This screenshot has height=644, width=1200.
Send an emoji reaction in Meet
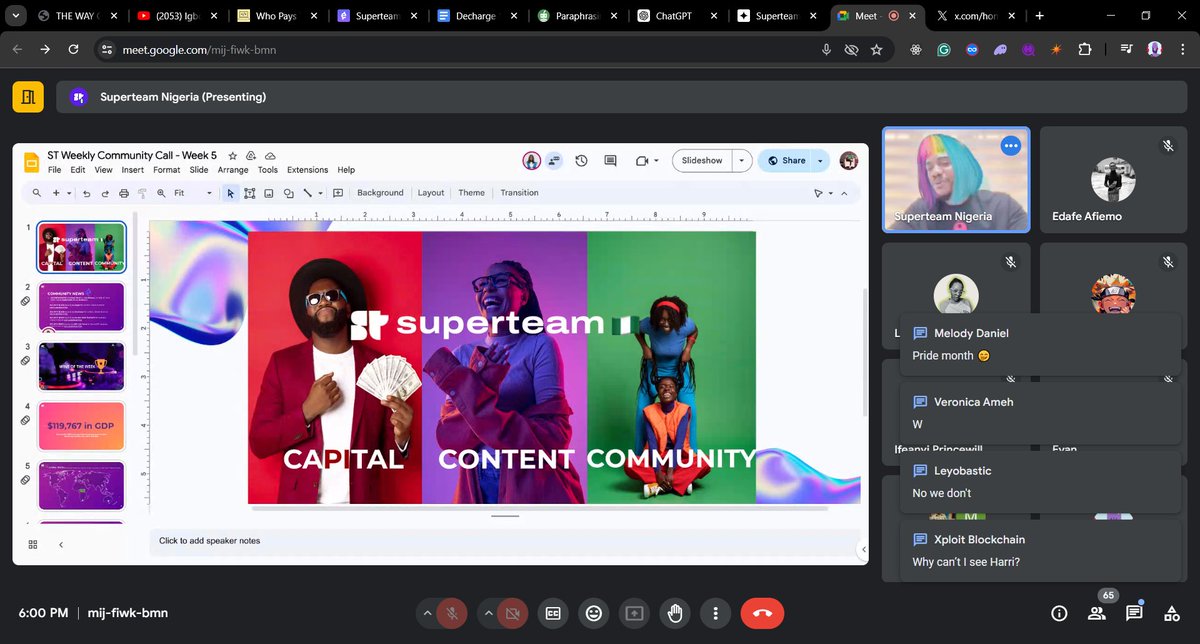[594, 613]
